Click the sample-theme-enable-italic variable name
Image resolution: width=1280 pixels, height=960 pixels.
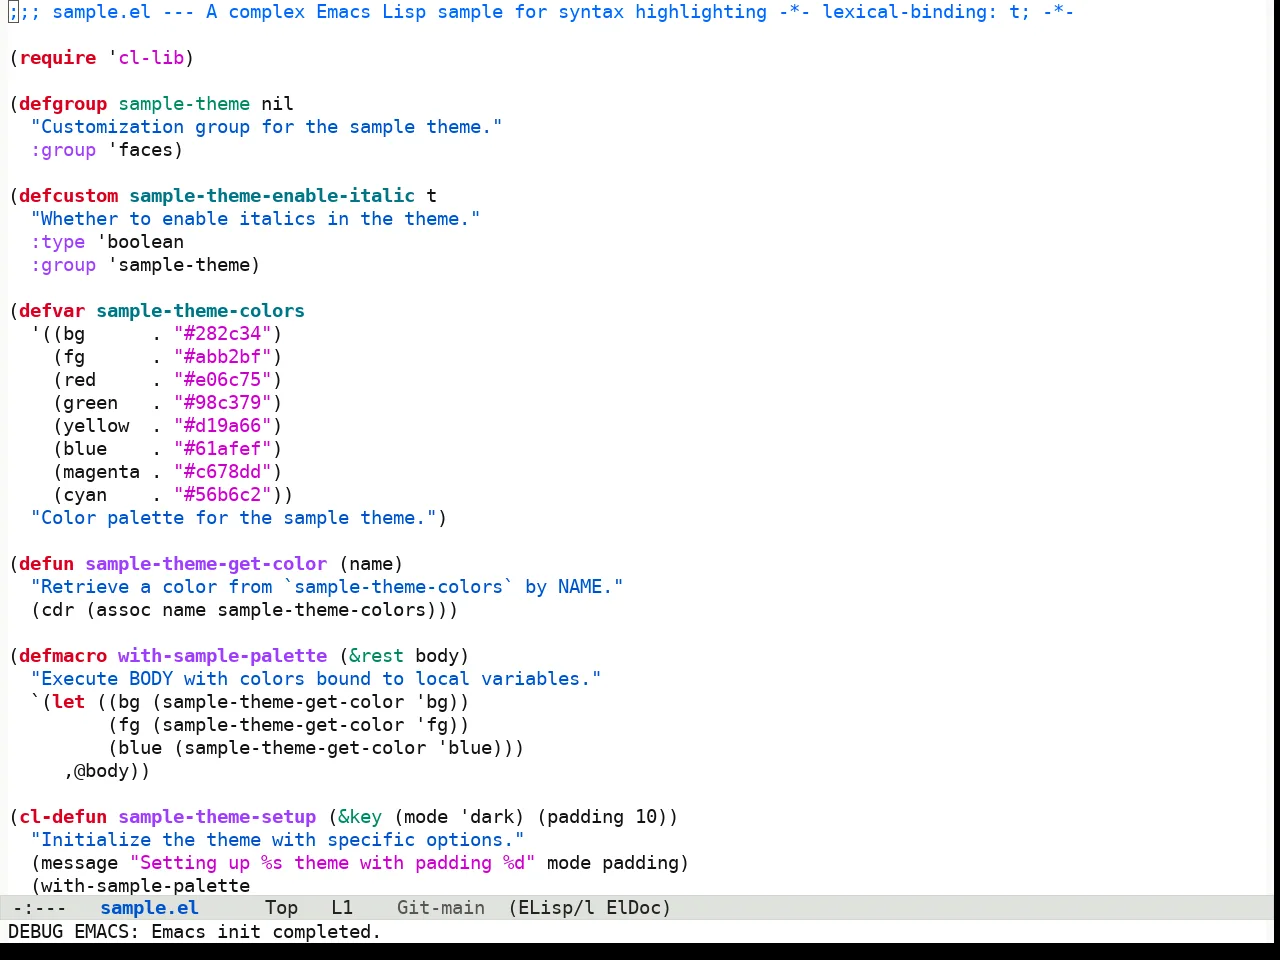272,195
